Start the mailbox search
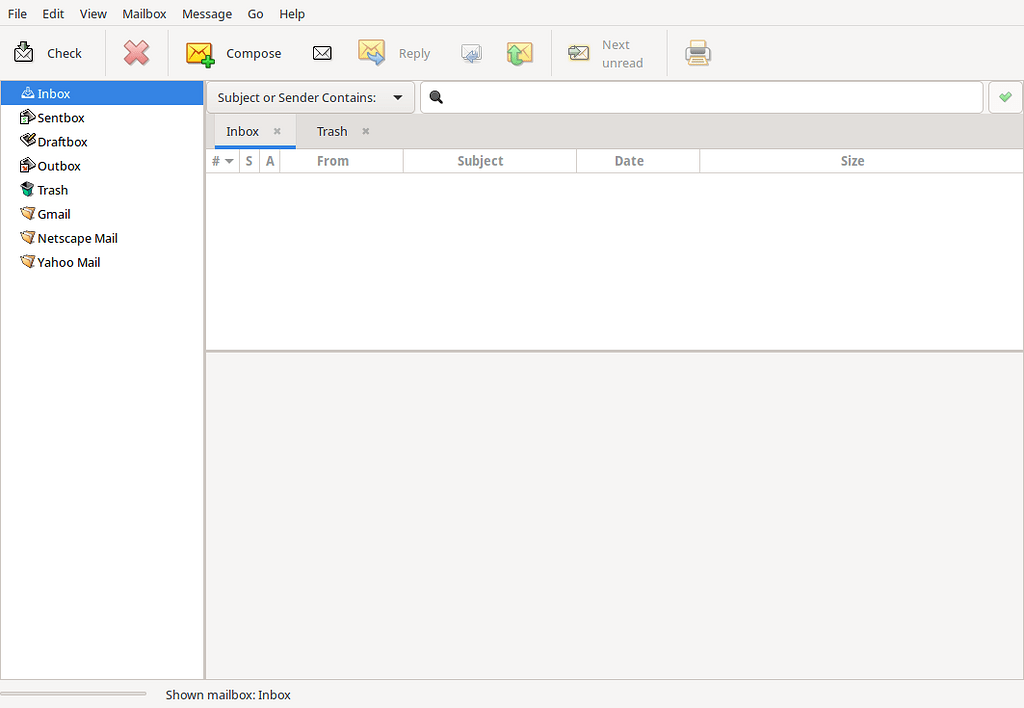The height and width of the screenshot is (708, 1024). 435,97
